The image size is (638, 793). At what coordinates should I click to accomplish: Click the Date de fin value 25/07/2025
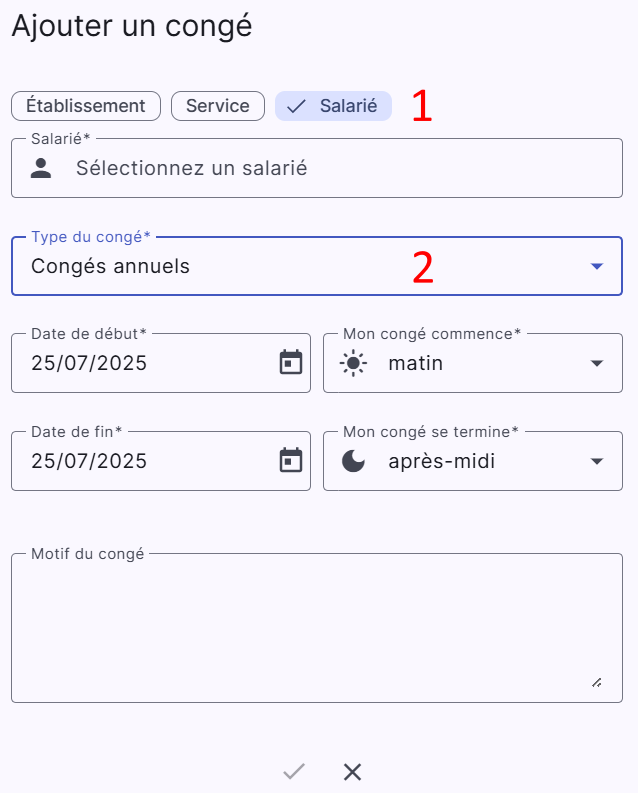89,461
